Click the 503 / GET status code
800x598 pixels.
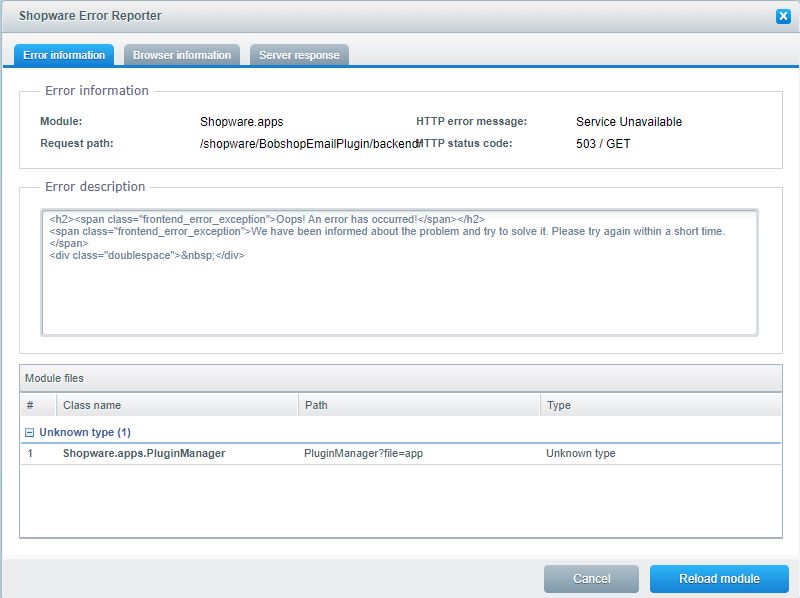[x=603, y=144]
